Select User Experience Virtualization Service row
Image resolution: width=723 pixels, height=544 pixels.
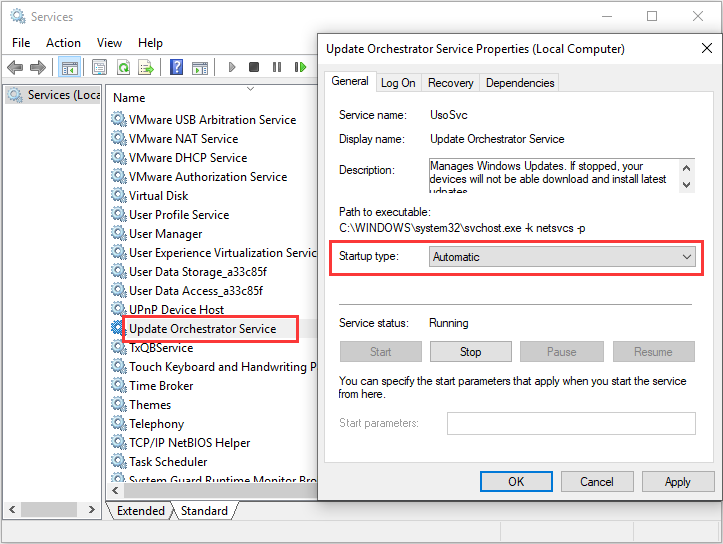223,253
